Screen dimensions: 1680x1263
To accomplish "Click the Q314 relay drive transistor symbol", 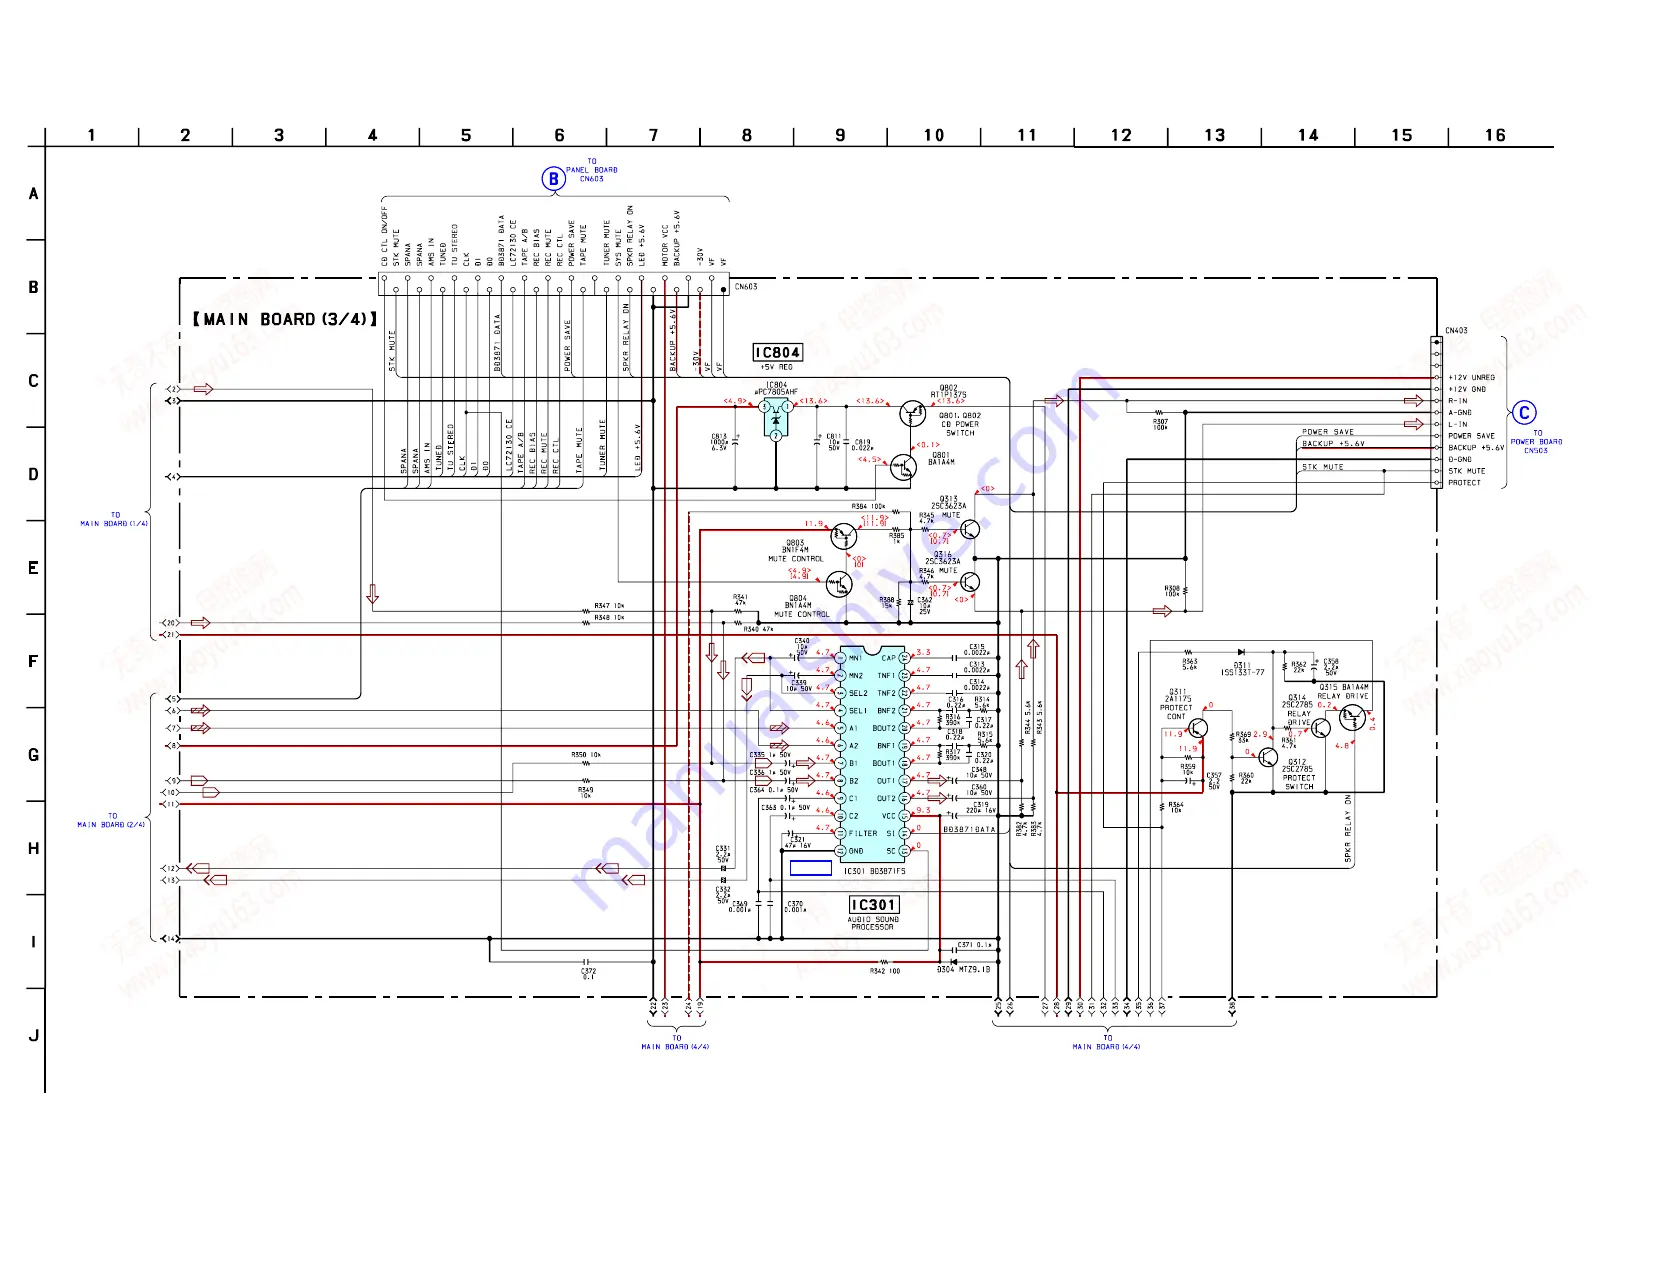I will (1321, 729).
